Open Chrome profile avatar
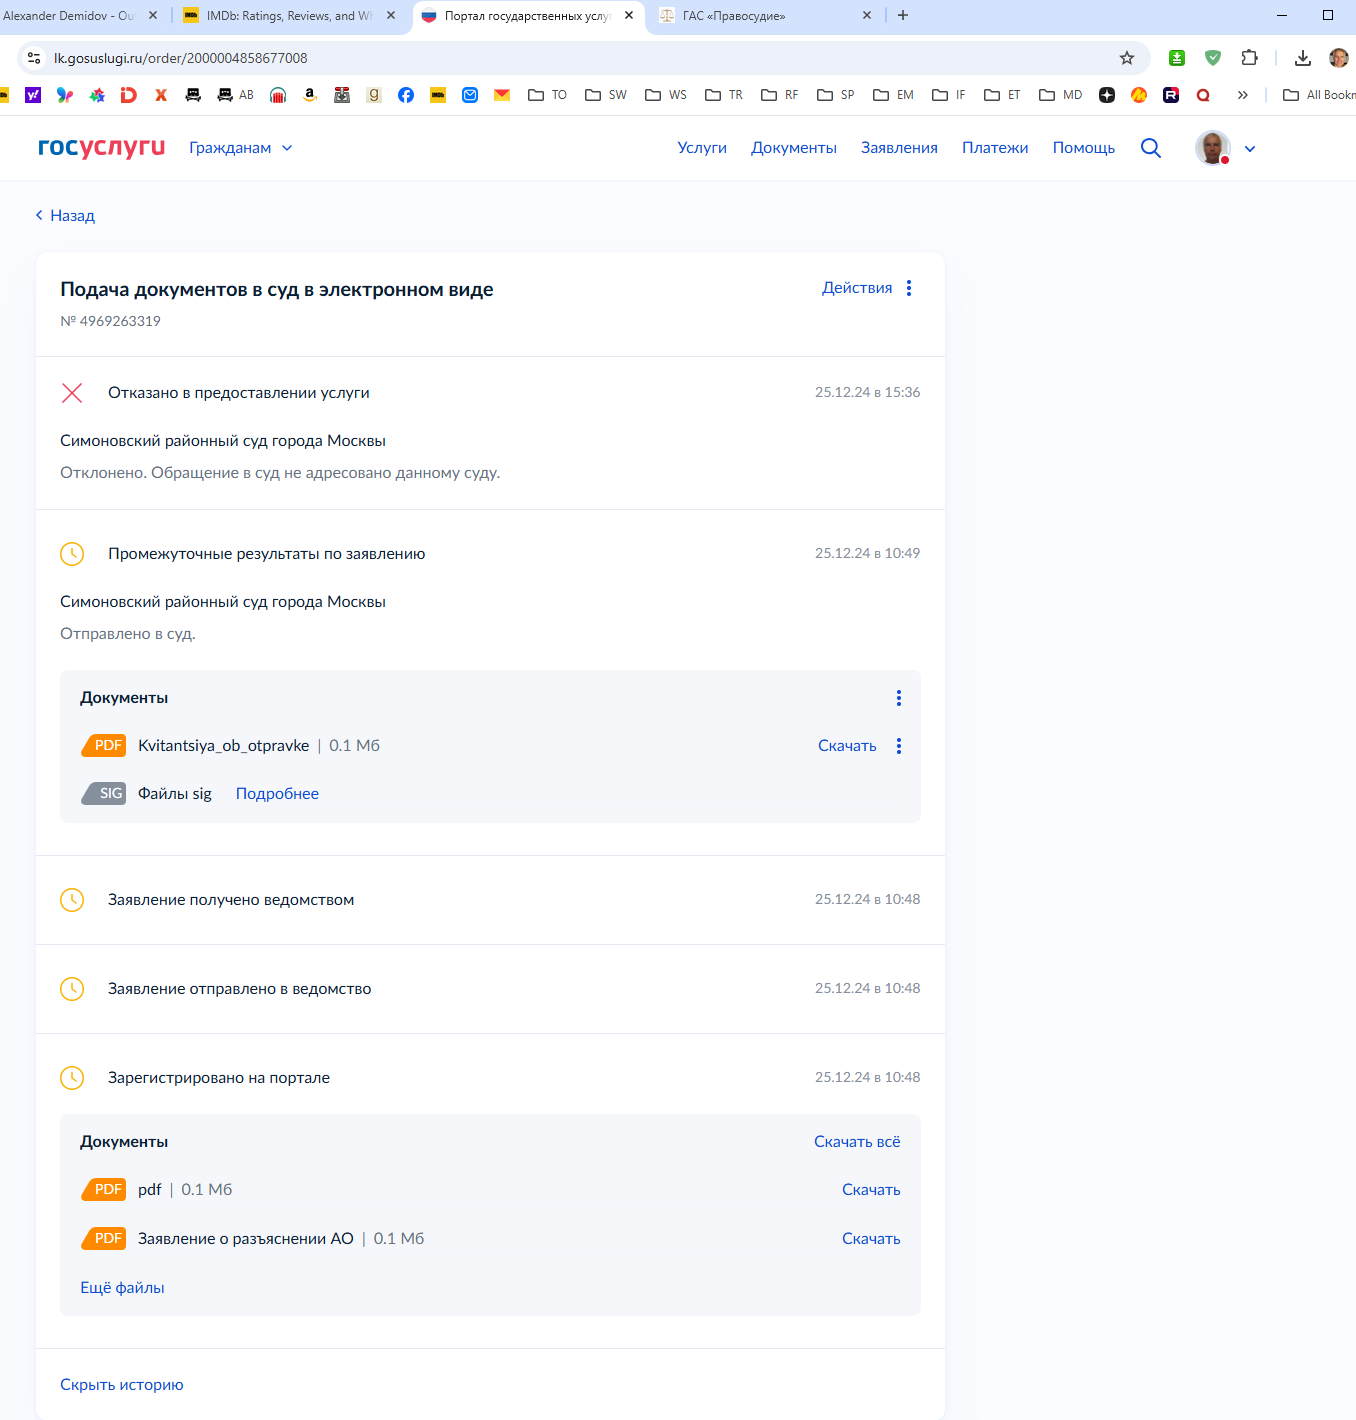Viewport: 1356px width, 1420px height. coord(1339,58)
